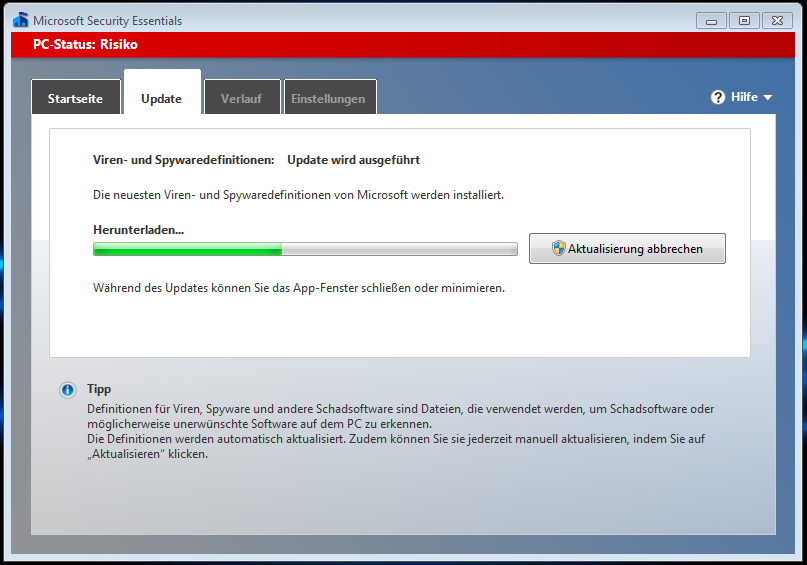Viewport: 807px width, 565px height.
Task: Click the shield icon on the cancel button
Action: [x=558, y=248]
